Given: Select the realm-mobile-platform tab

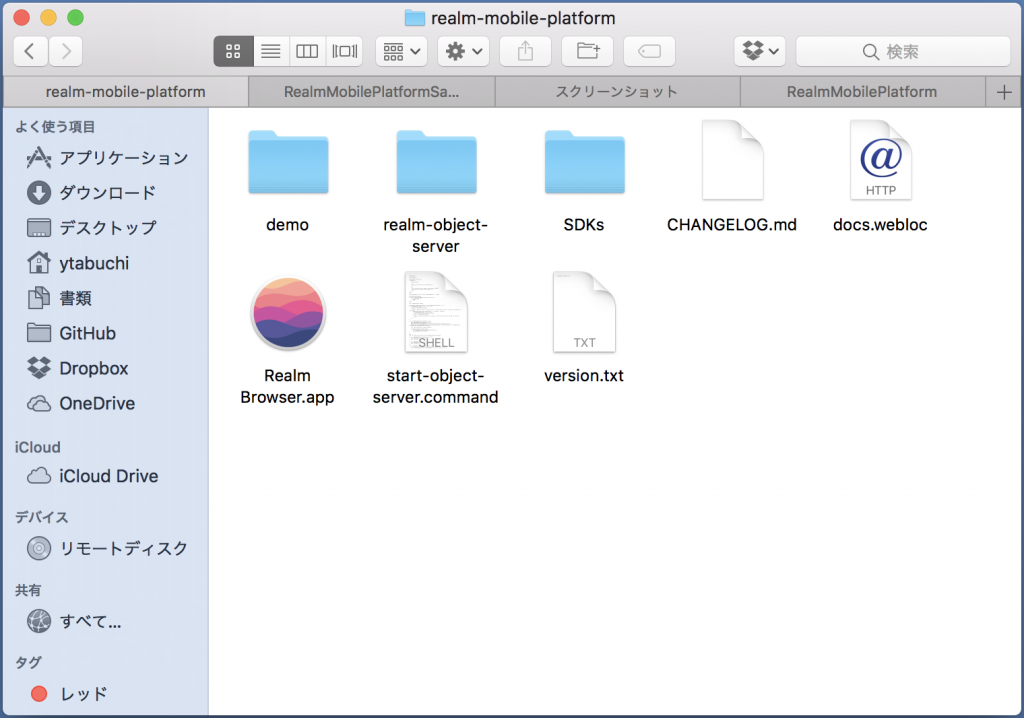Looking at the screenshot, I should point(125,92).
